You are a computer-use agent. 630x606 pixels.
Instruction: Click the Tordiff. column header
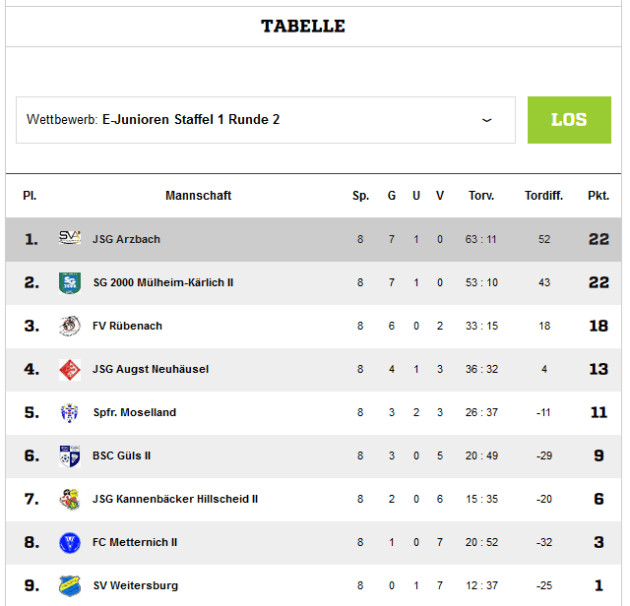(544, 196)
